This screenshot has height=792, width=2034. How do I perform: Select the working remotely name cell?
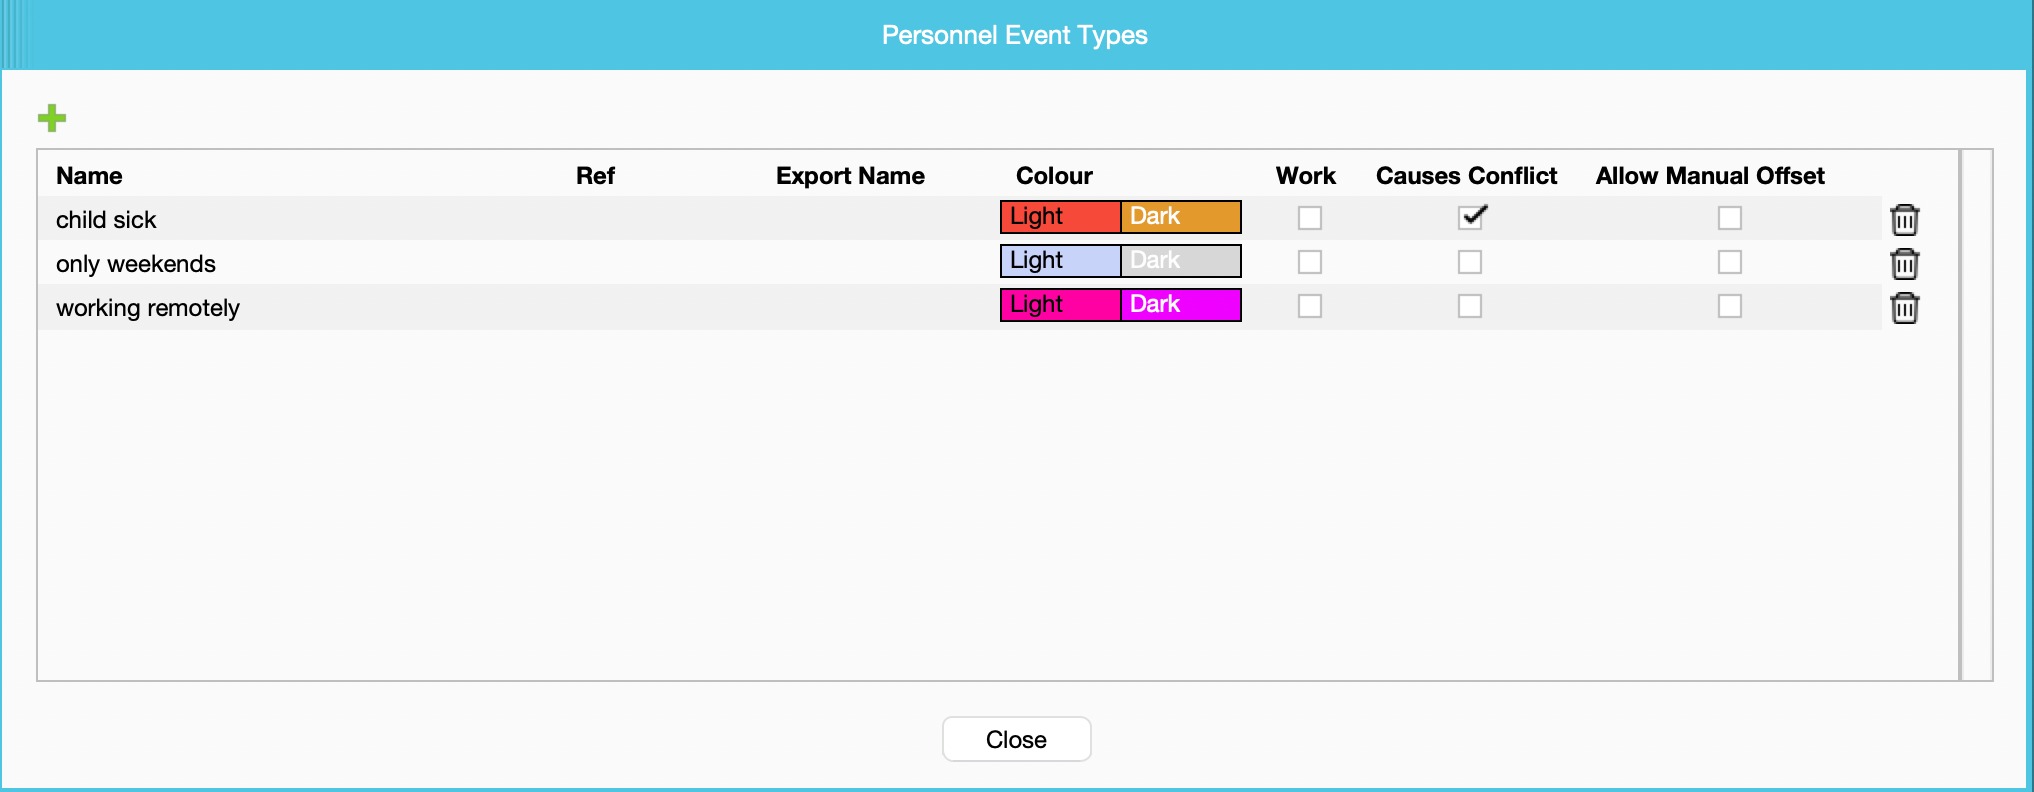point(148,308)
